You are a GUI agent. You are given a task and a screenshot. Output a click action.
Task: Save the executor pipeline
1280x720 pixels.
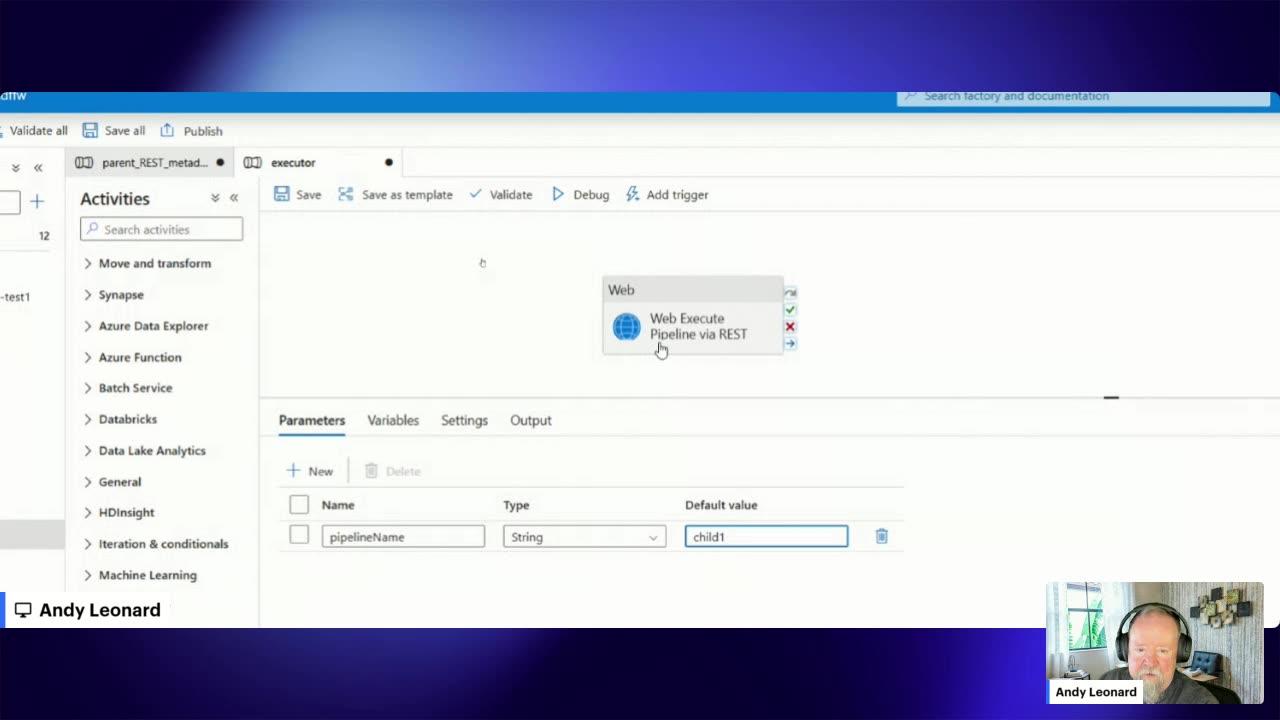point(297,194)
